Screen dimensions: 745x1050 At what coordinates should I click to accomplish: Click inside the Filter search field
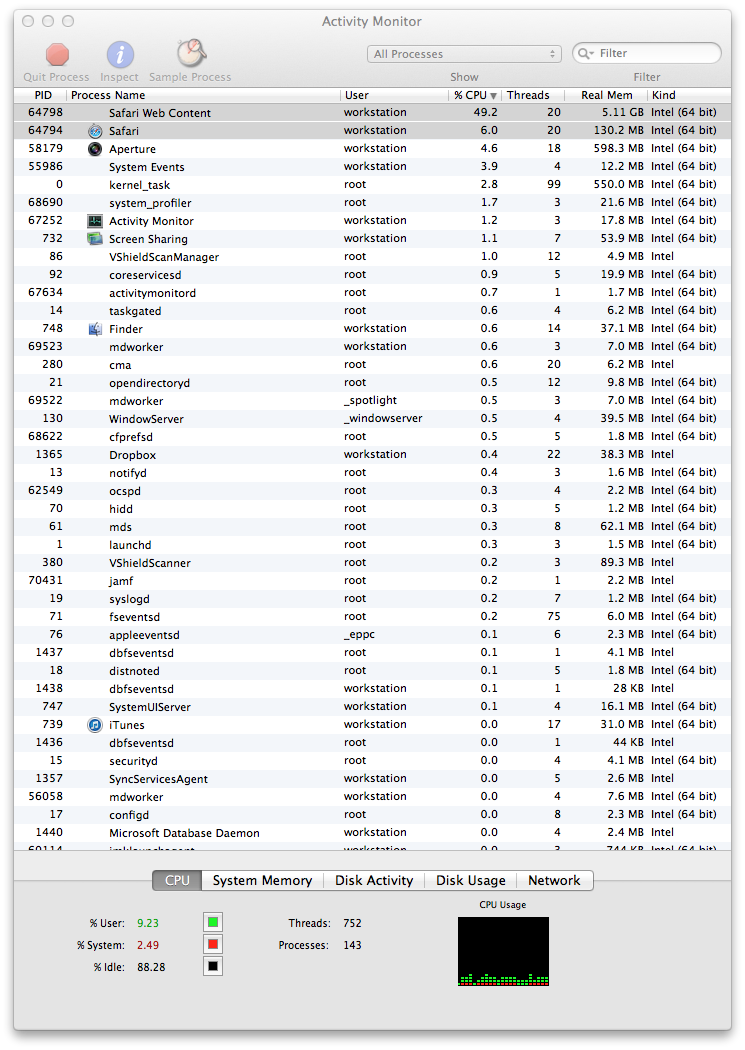[x=647, y=54]
